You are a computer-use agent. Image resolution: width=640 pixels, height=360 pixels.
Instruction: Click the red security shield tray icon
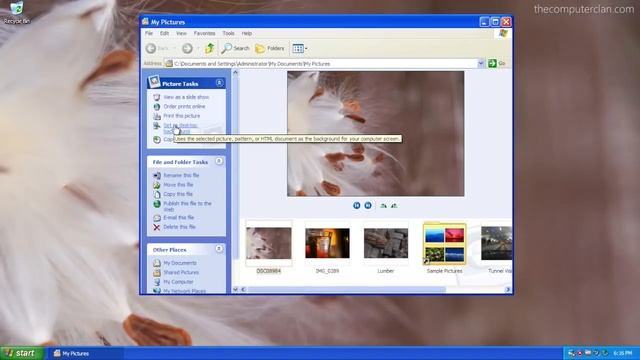point(580,353)
